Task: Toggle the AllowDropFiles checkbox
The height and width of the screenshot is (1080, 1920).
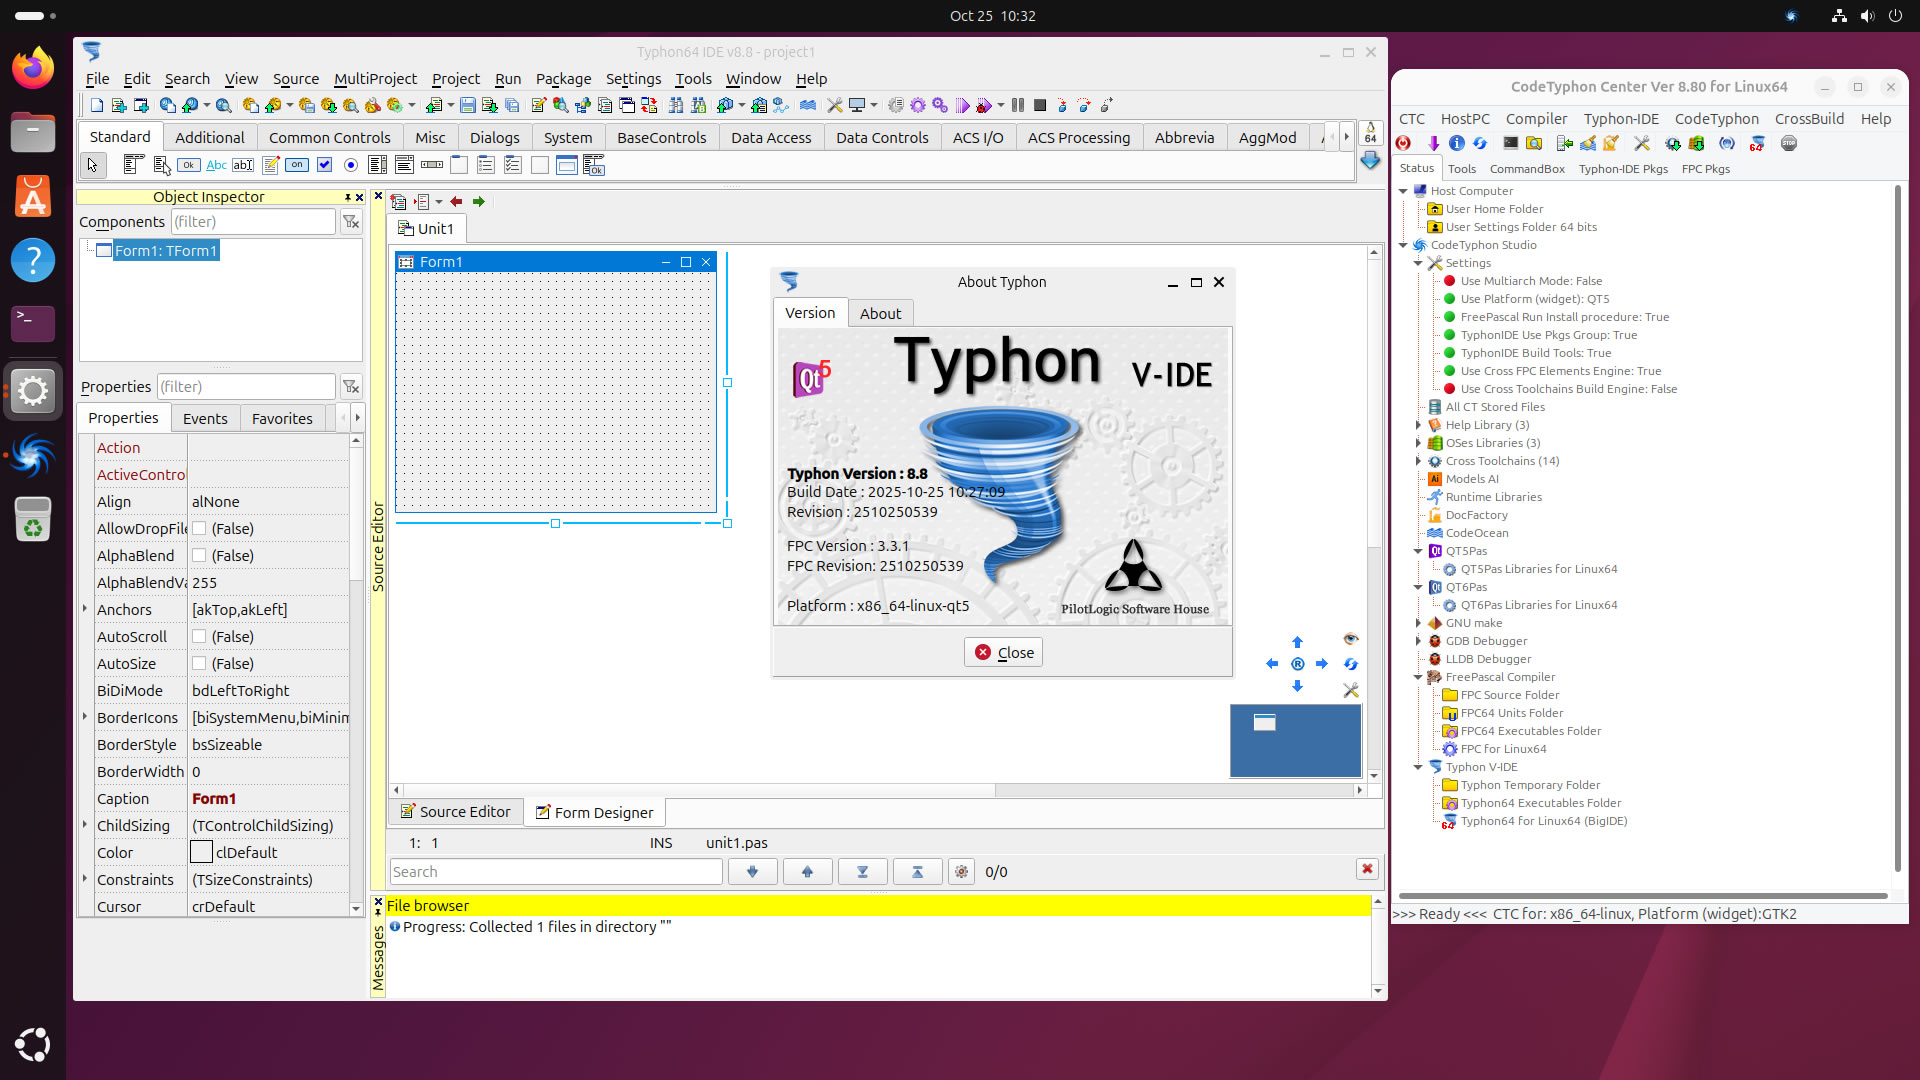Action: pos(199,529)
